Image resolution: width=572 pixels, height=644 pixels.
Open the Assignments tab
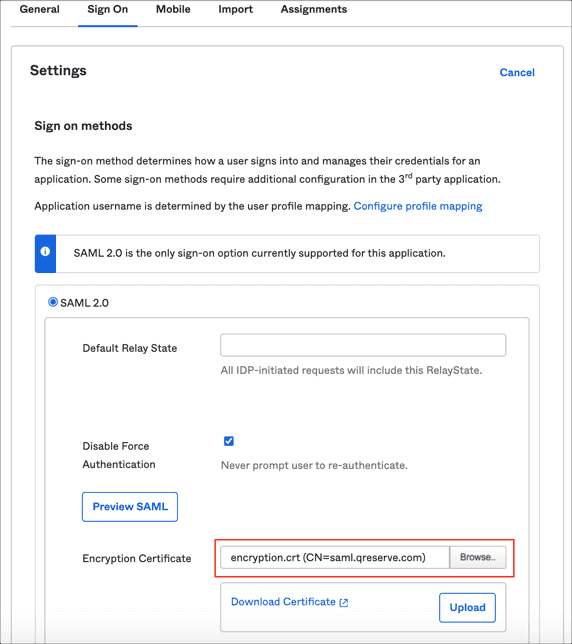pos(314,9)
